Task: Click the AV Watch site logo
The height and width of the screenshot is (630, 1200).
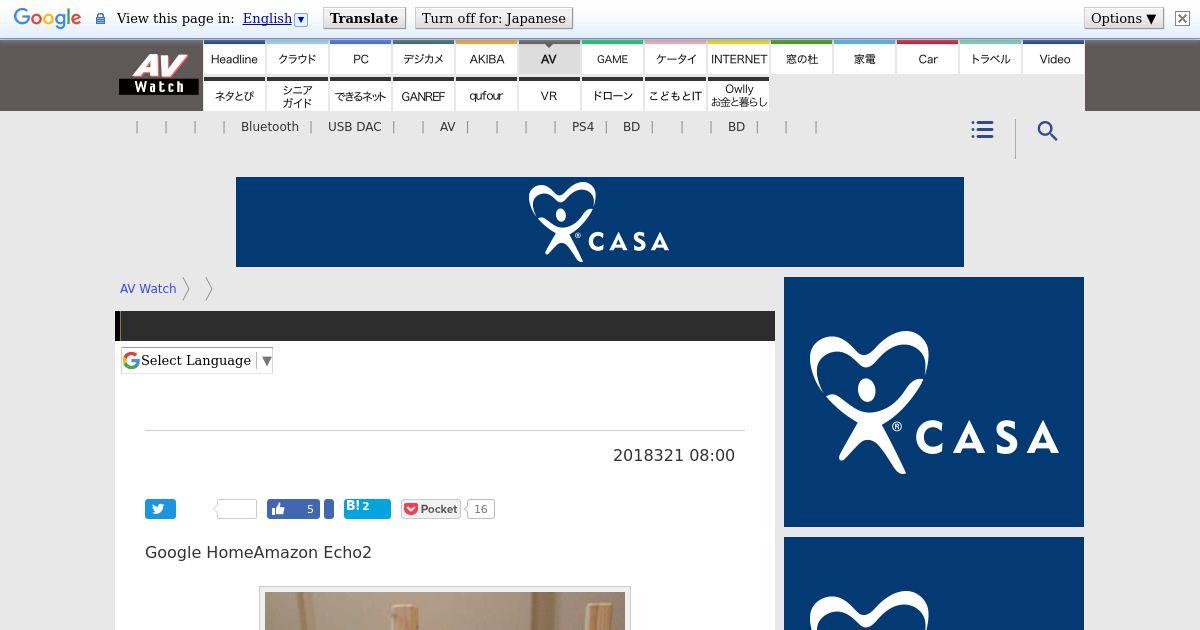Action: 159,75
